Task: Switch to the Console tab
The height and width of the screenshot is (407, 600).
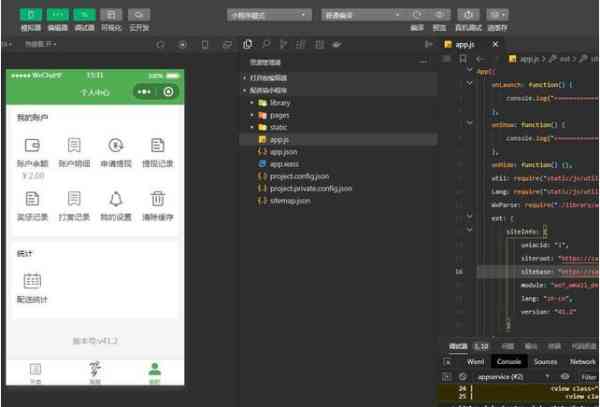Action: pyautogui.click(x=508, y=361)
